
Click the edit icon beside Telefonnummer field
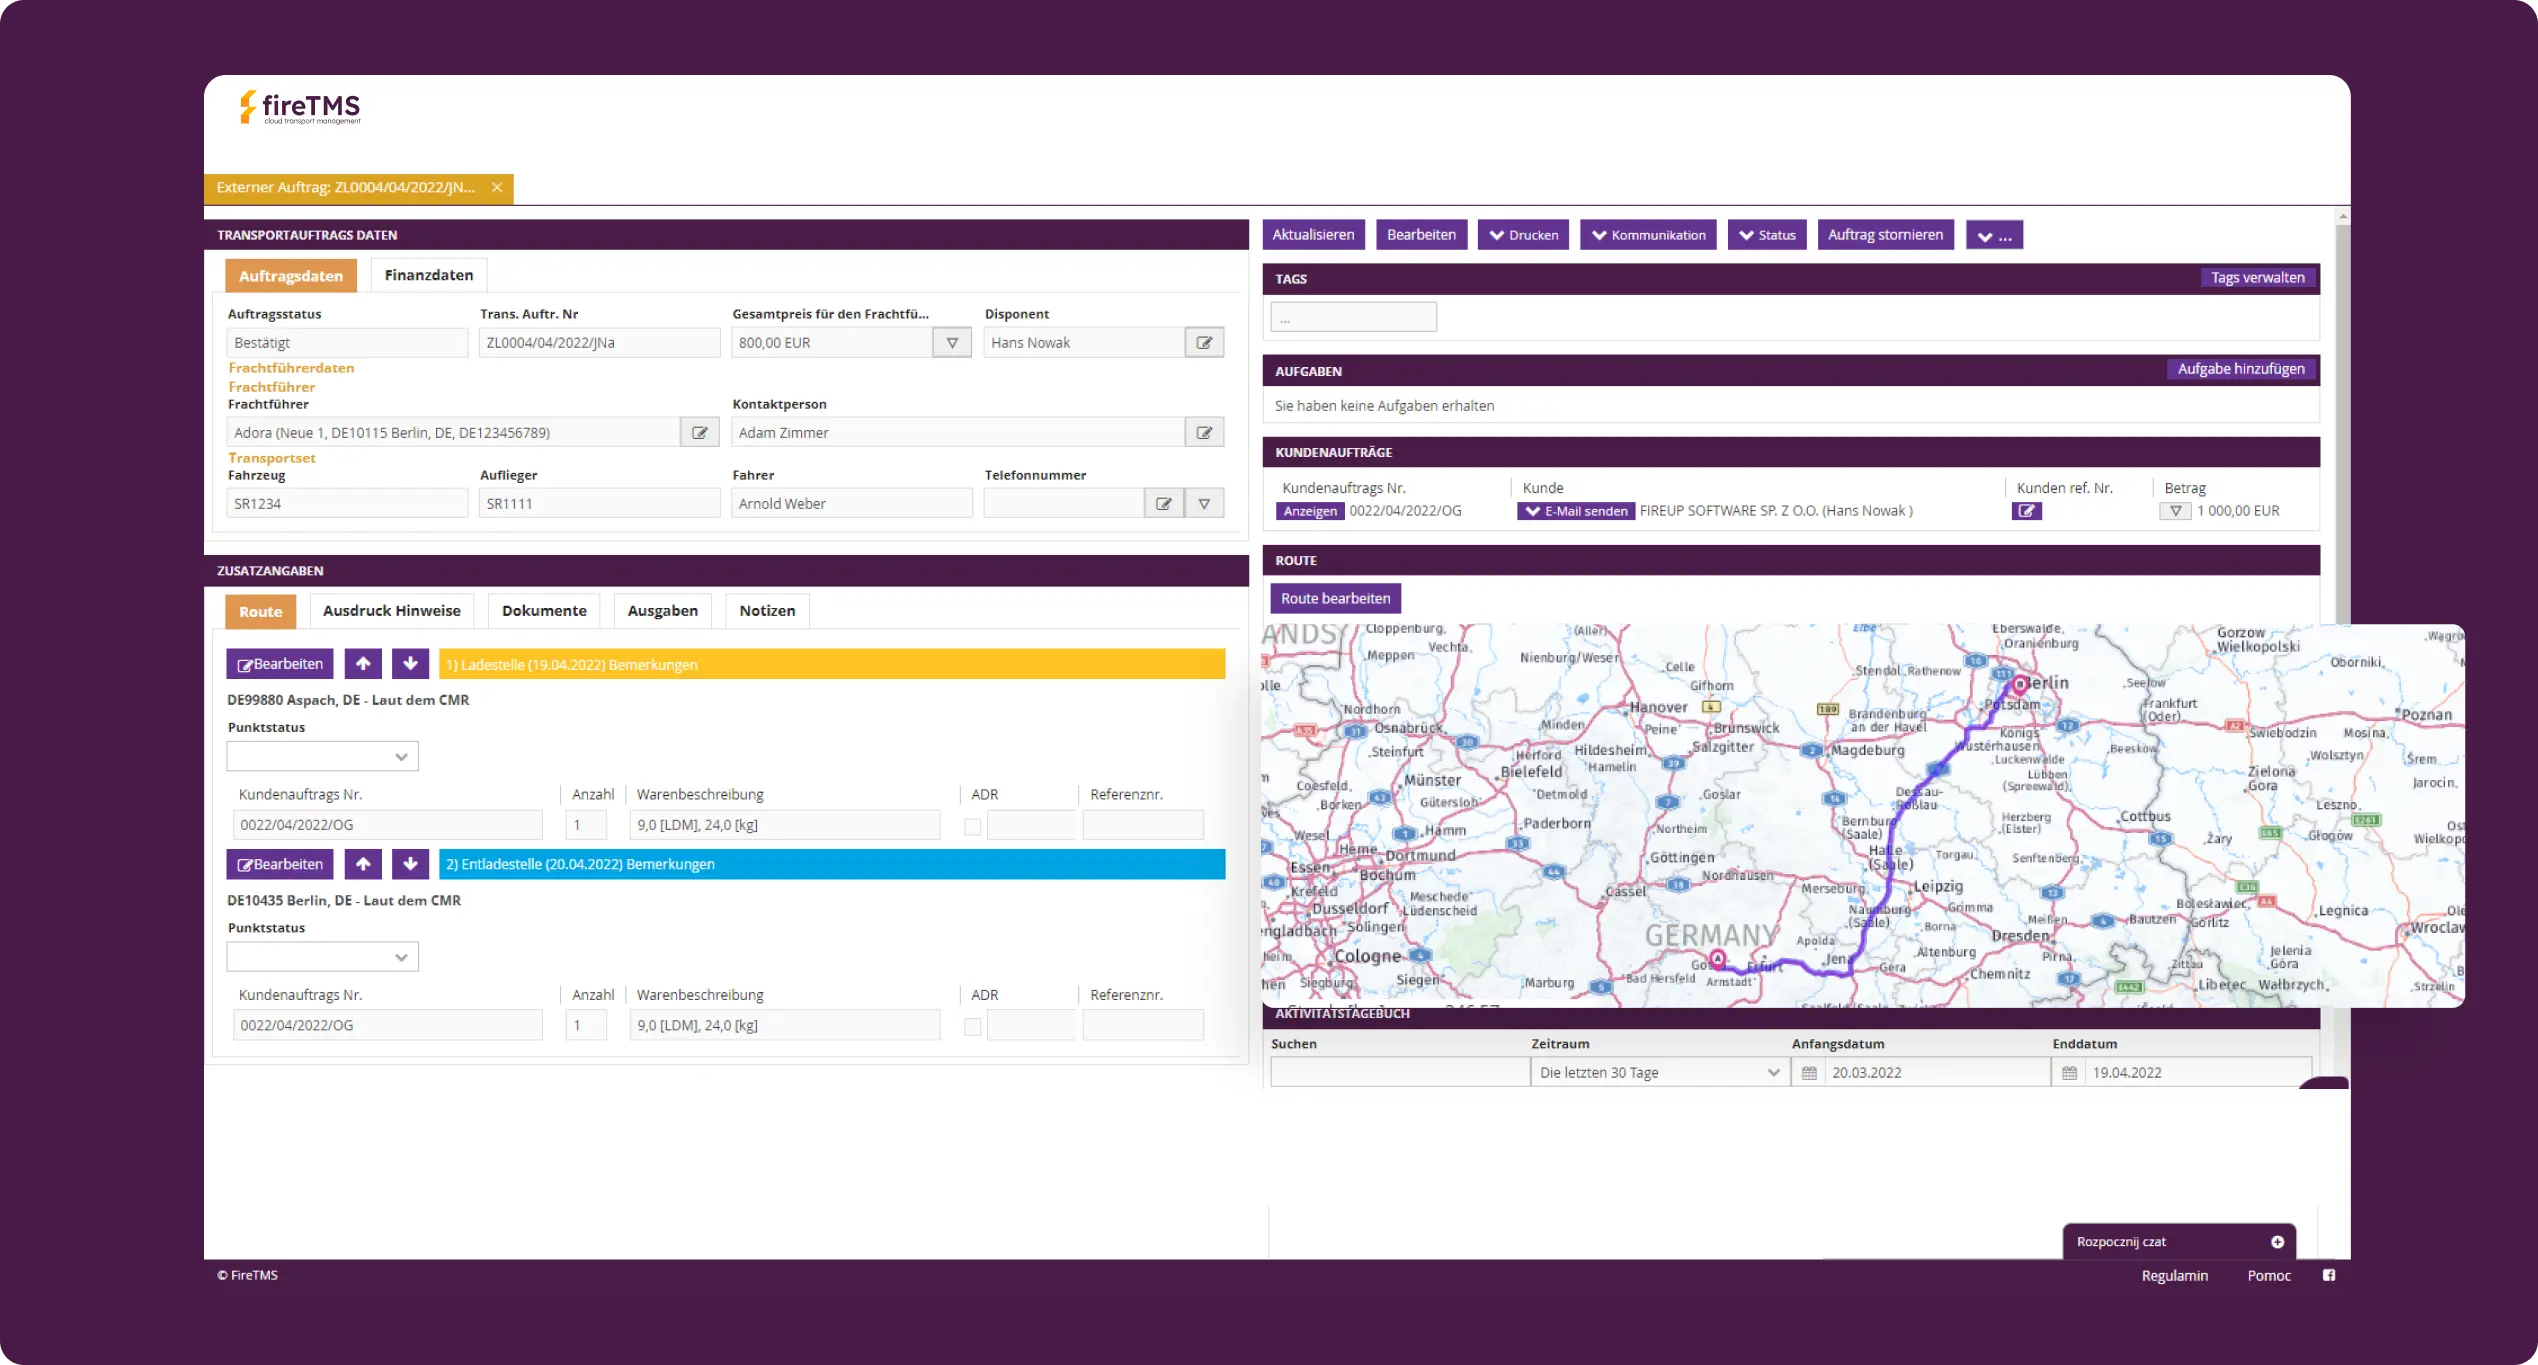1163,504
